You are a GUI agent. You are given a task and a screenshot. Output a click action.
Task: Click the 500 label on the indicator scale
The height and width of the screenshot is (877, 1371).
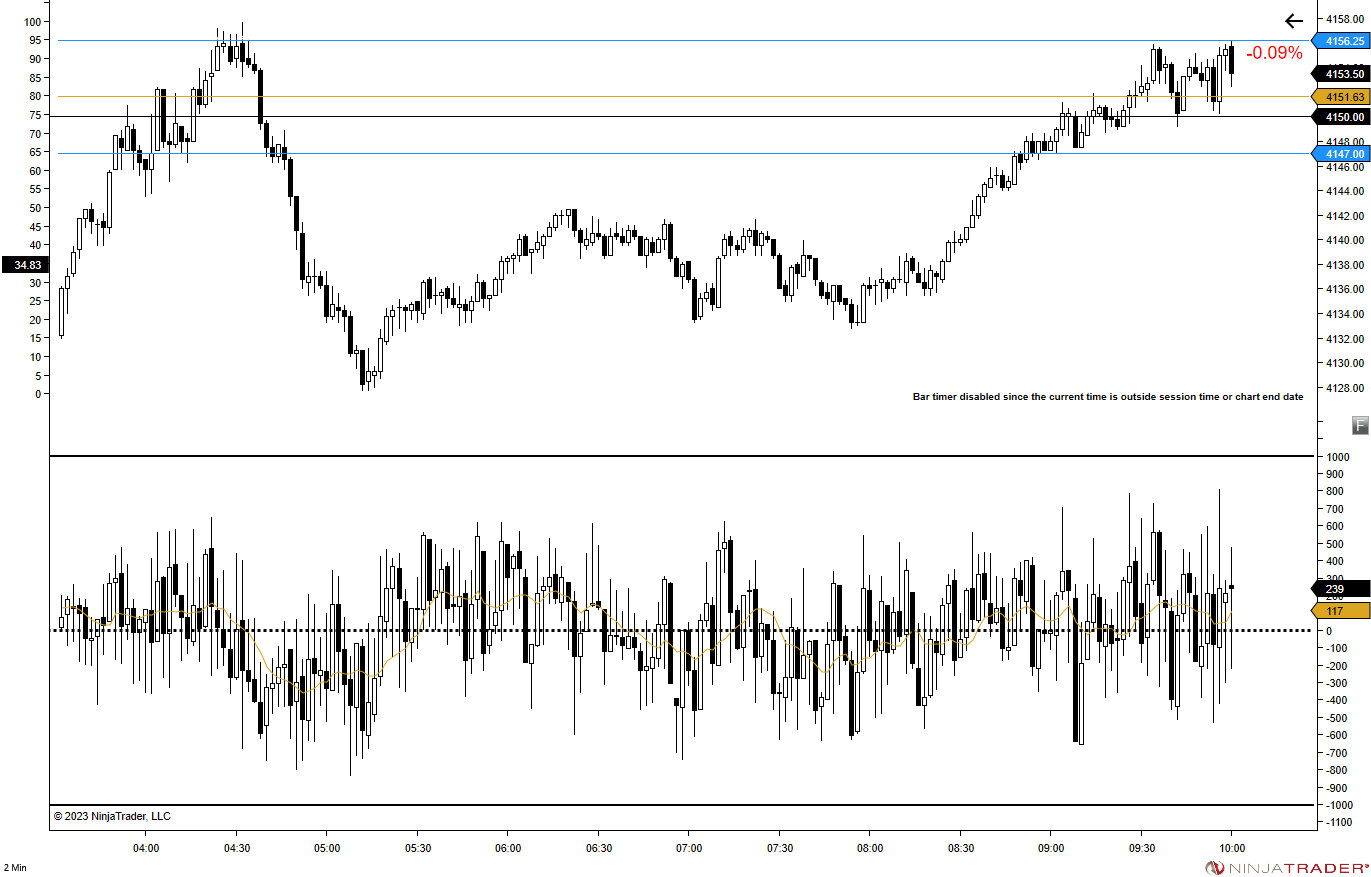(1335, 544)
